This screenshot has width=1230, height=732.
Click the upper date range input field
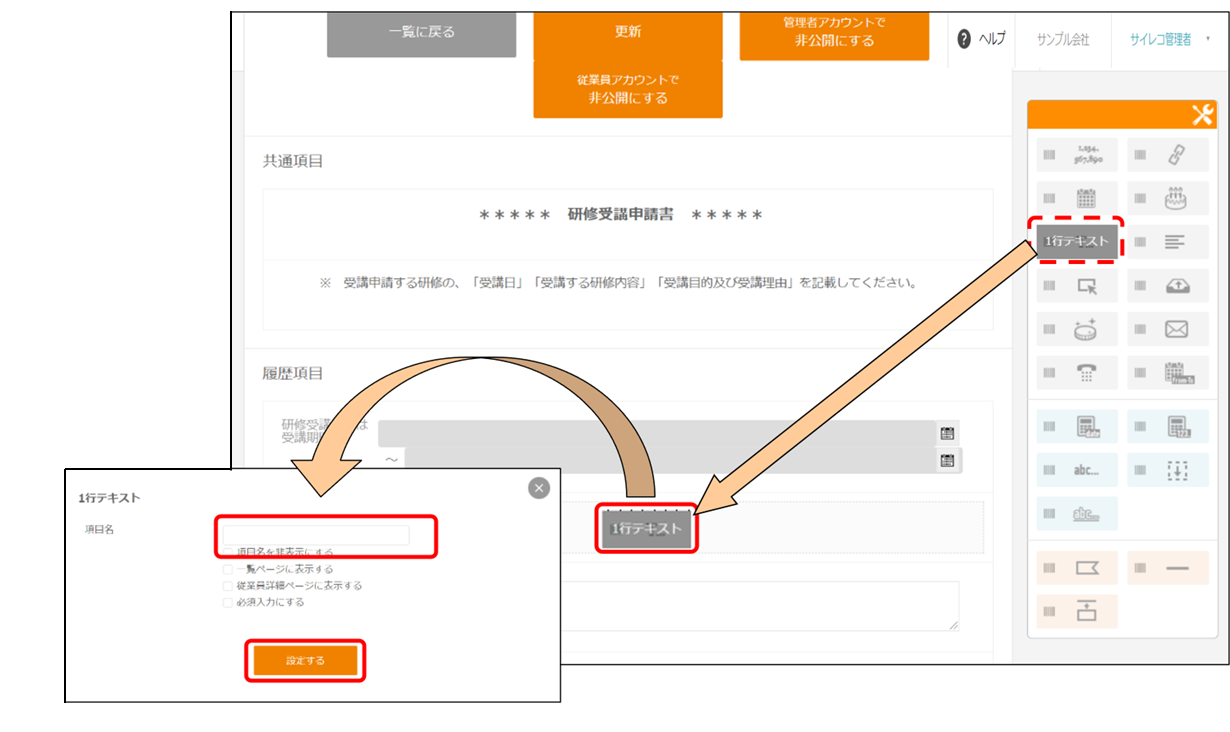click(x=657, y=433)
